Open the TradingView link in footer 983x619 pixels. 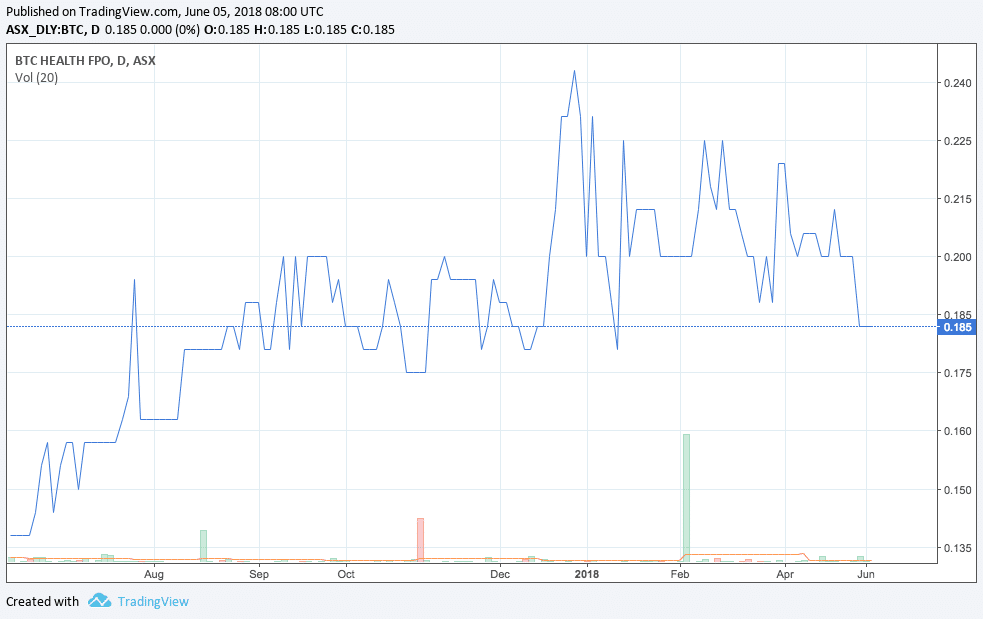tap(152, 602)
